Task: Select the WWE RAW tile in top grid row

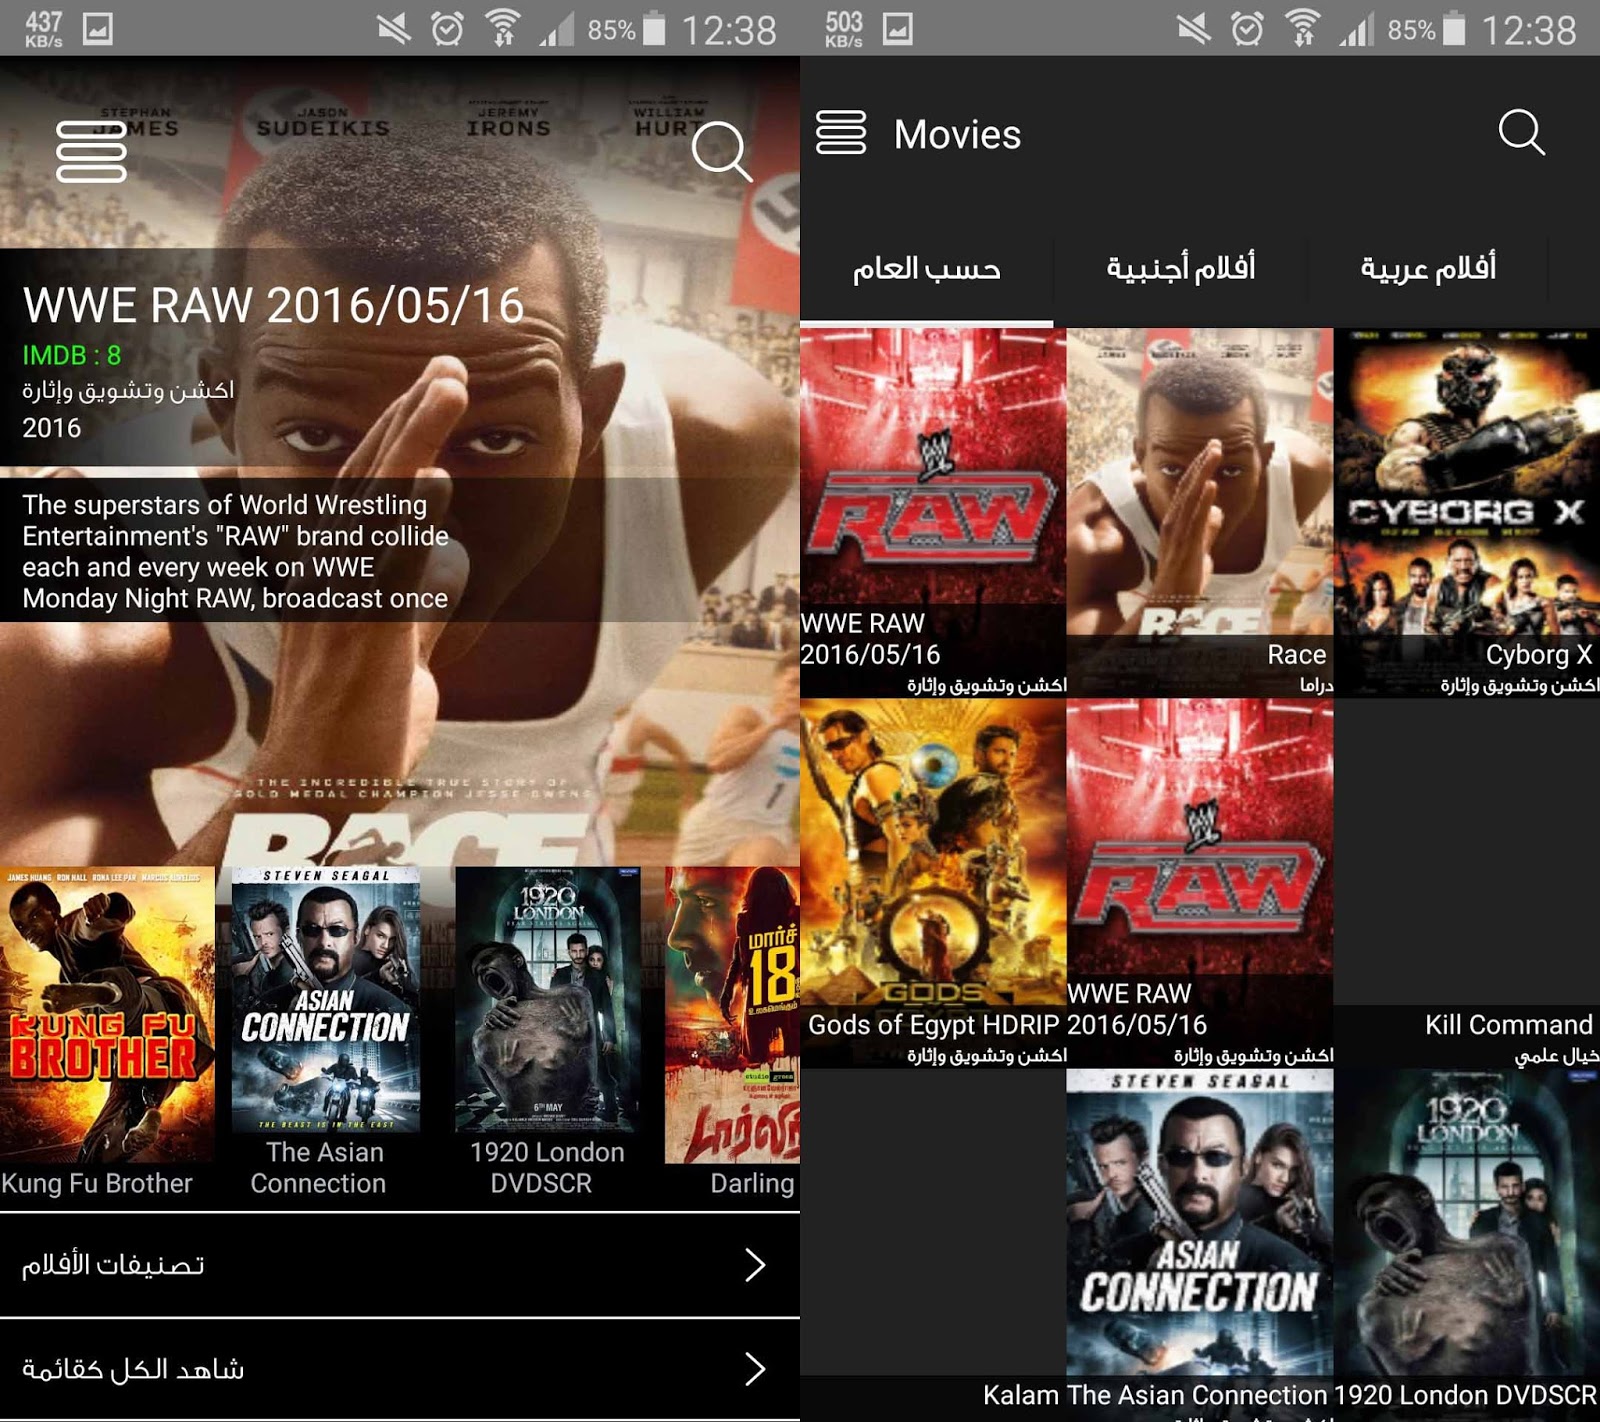Action: point(933,512)
